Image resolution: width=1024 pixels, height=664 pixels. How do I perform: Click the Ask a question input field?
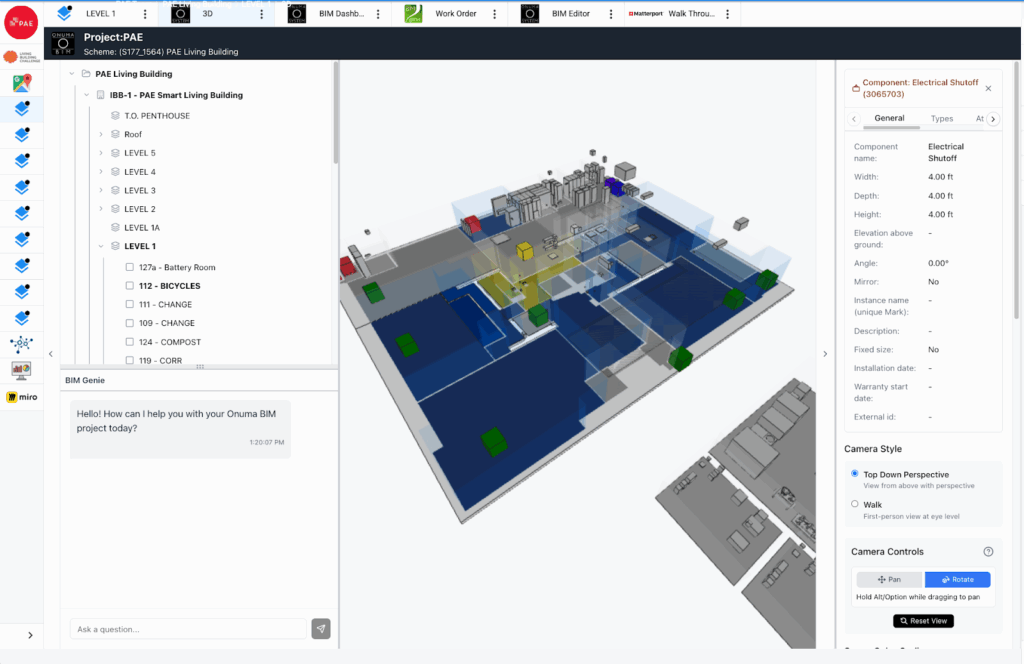[188, 629]
